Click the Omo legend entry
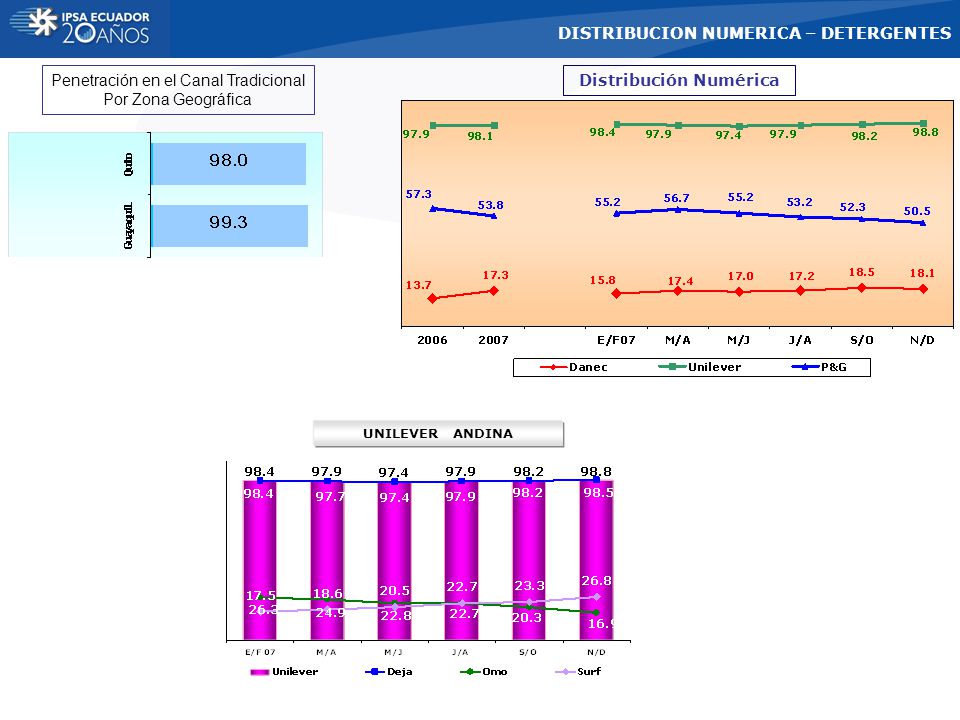This screenshot has height=720, width=960. (x=484, y=672)
